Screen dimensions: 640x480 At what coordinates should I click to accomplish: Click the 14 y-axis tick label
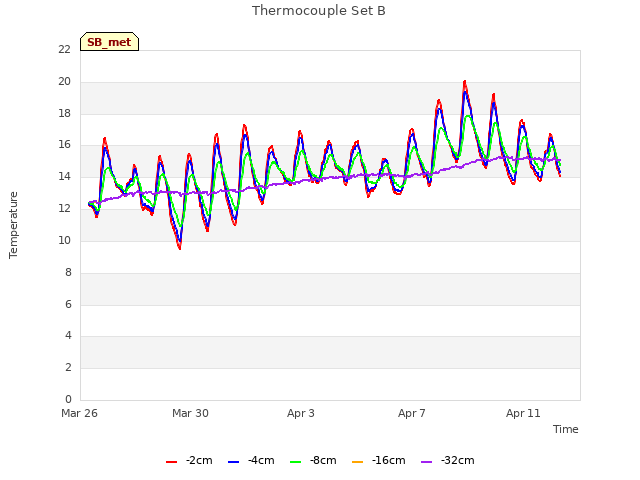tap(64, 177)
